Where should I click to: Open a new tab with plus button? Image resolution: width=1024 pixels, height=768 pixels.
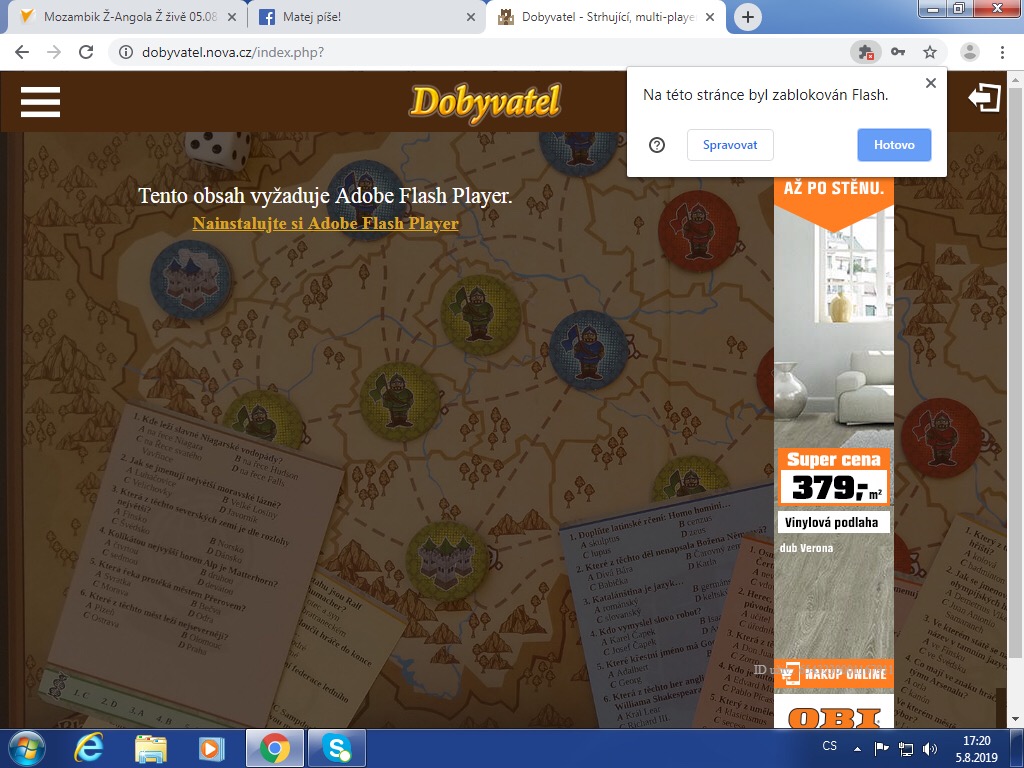point(748,17)
